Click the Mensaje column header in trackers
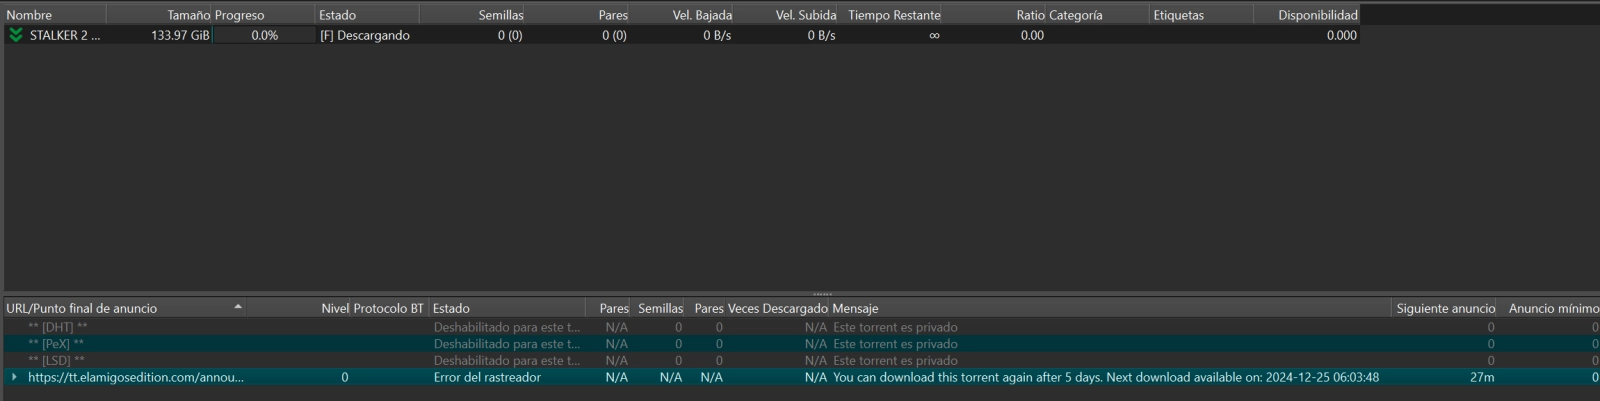The image size is (1600, 401). click(x=855, y=308)
